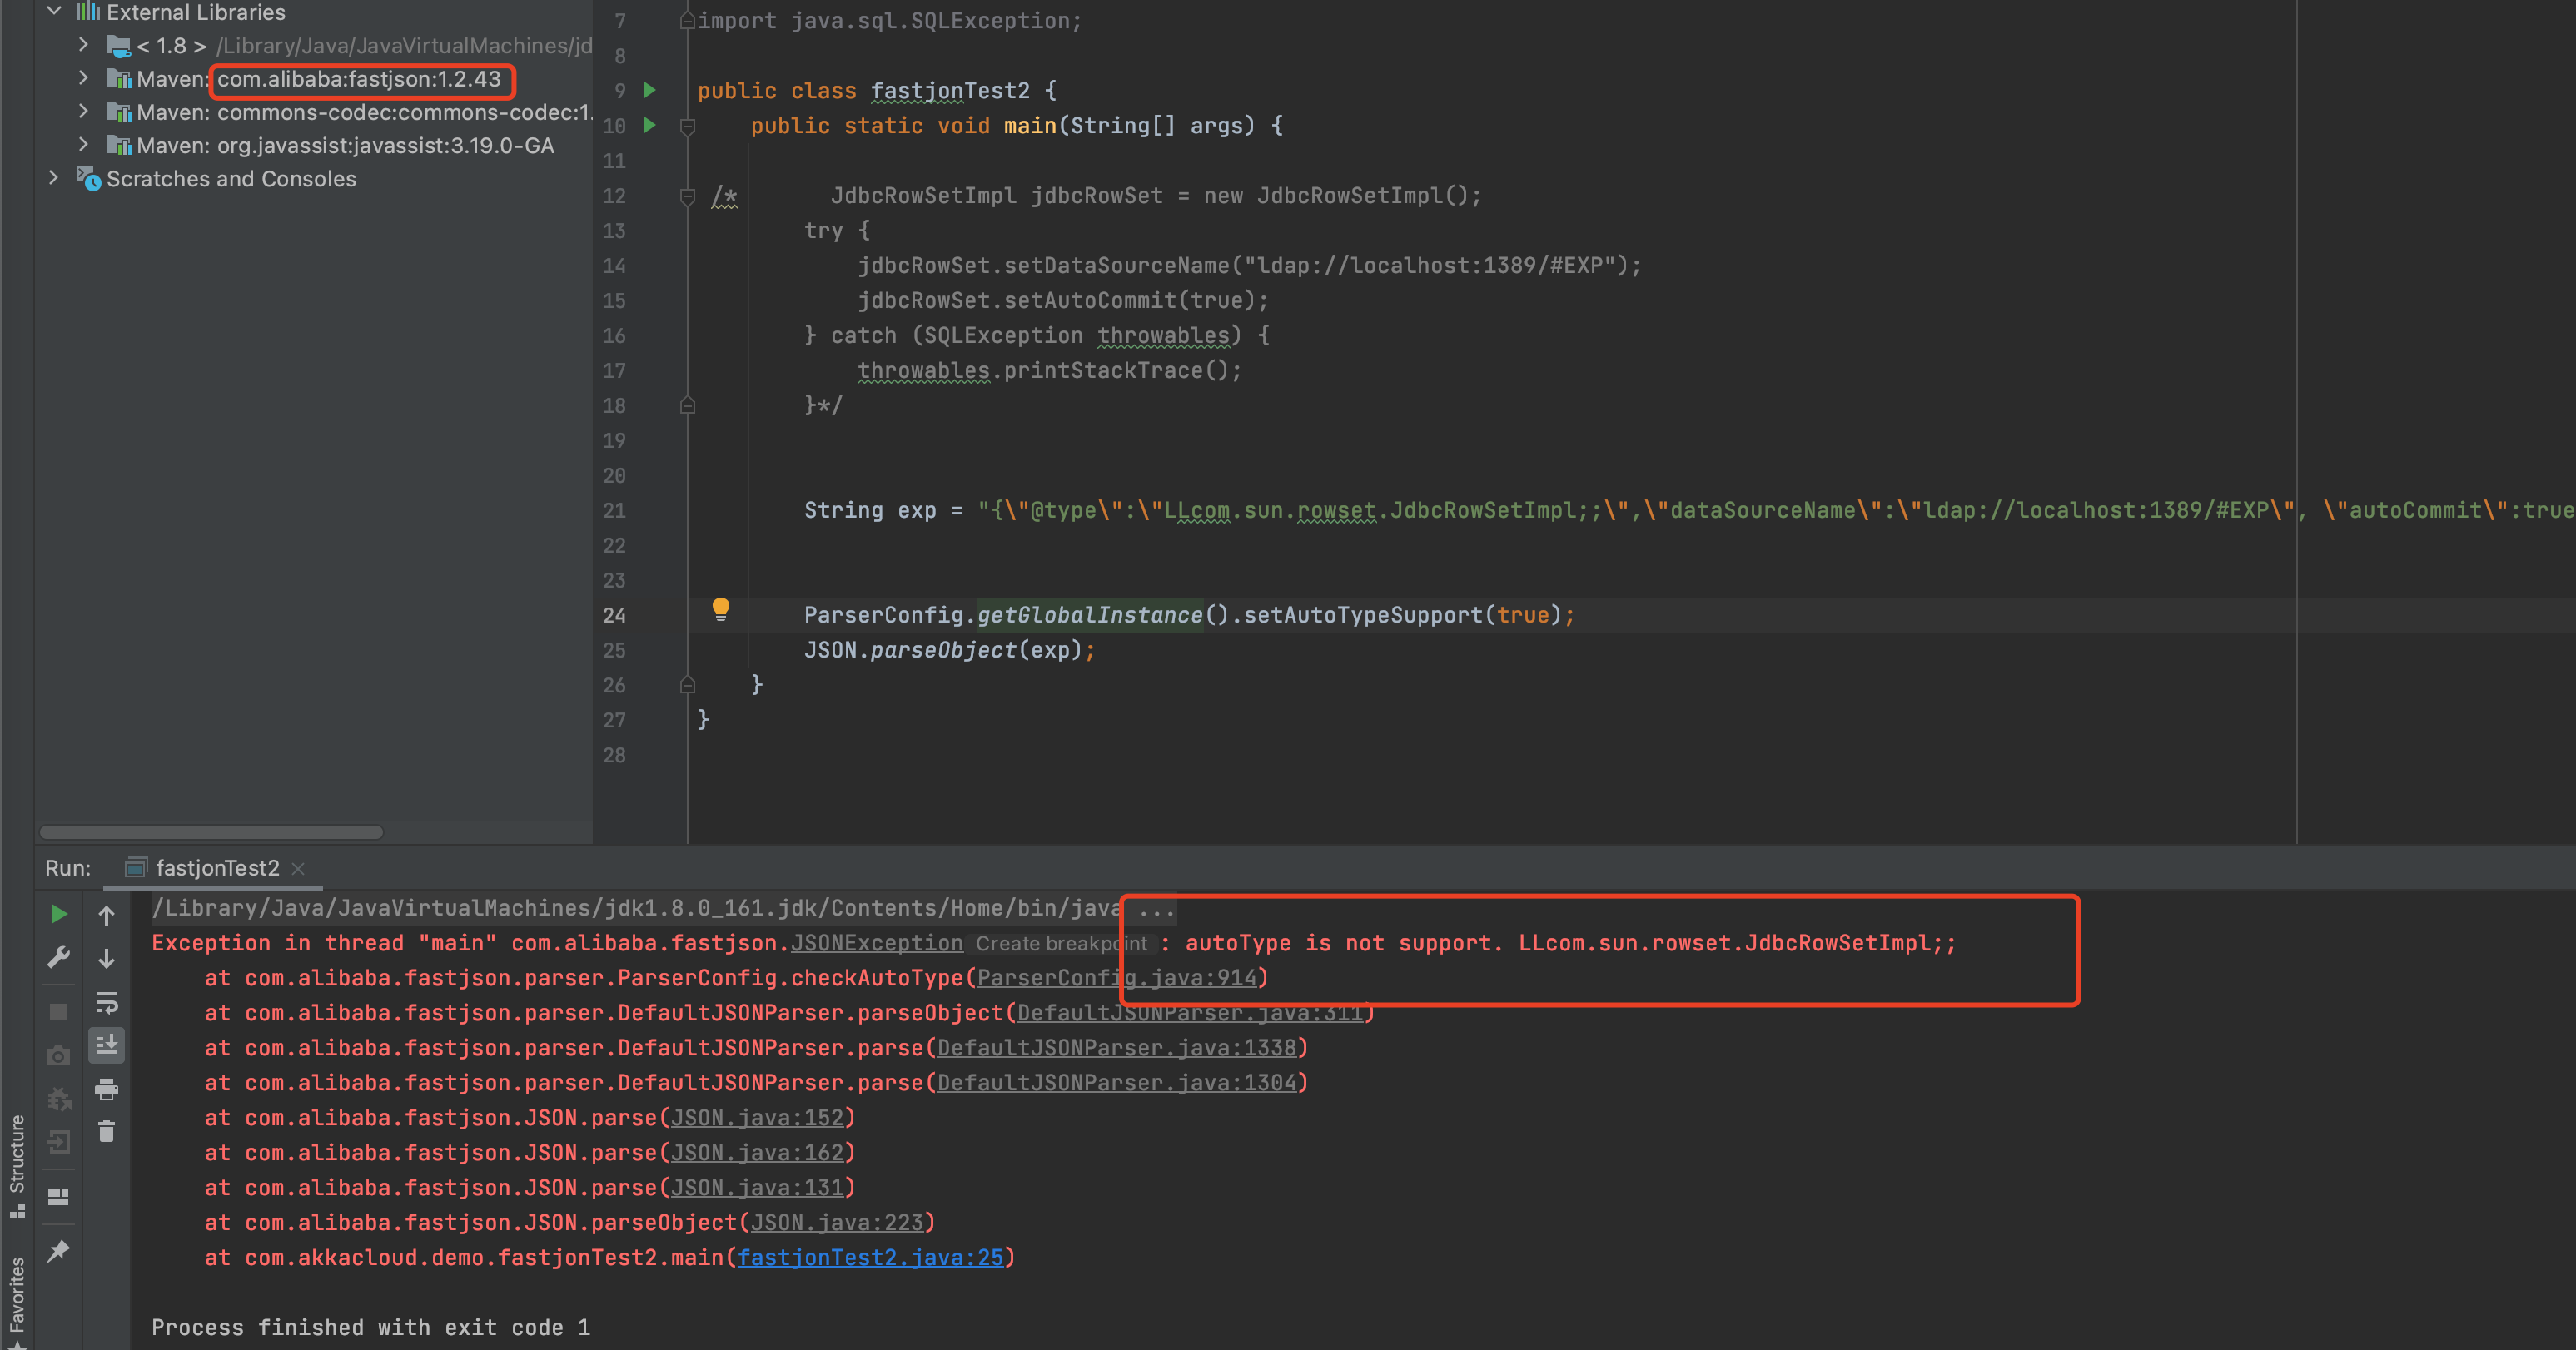Open the Favorites tool window tab
This screenshot has width=2576, height=1350.
17,1300
